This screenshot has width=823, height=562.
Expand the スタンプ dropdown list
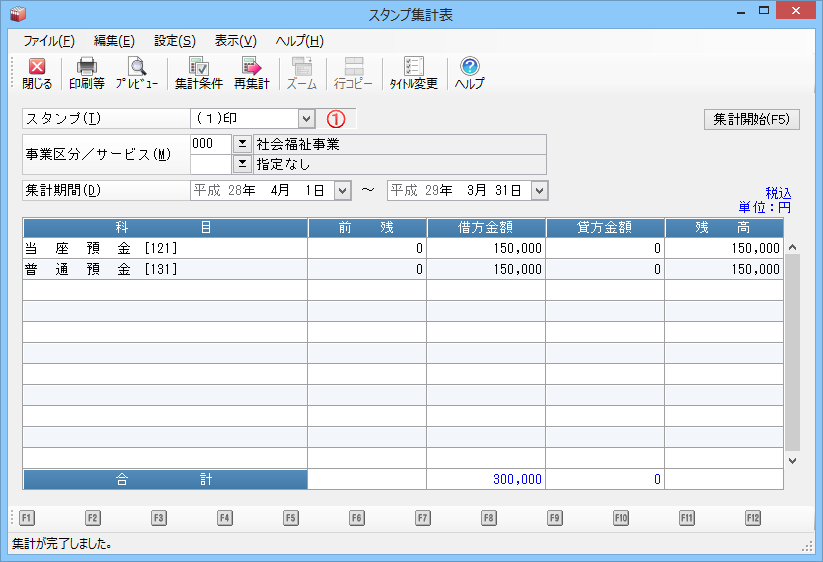click(x=306, y=119)
